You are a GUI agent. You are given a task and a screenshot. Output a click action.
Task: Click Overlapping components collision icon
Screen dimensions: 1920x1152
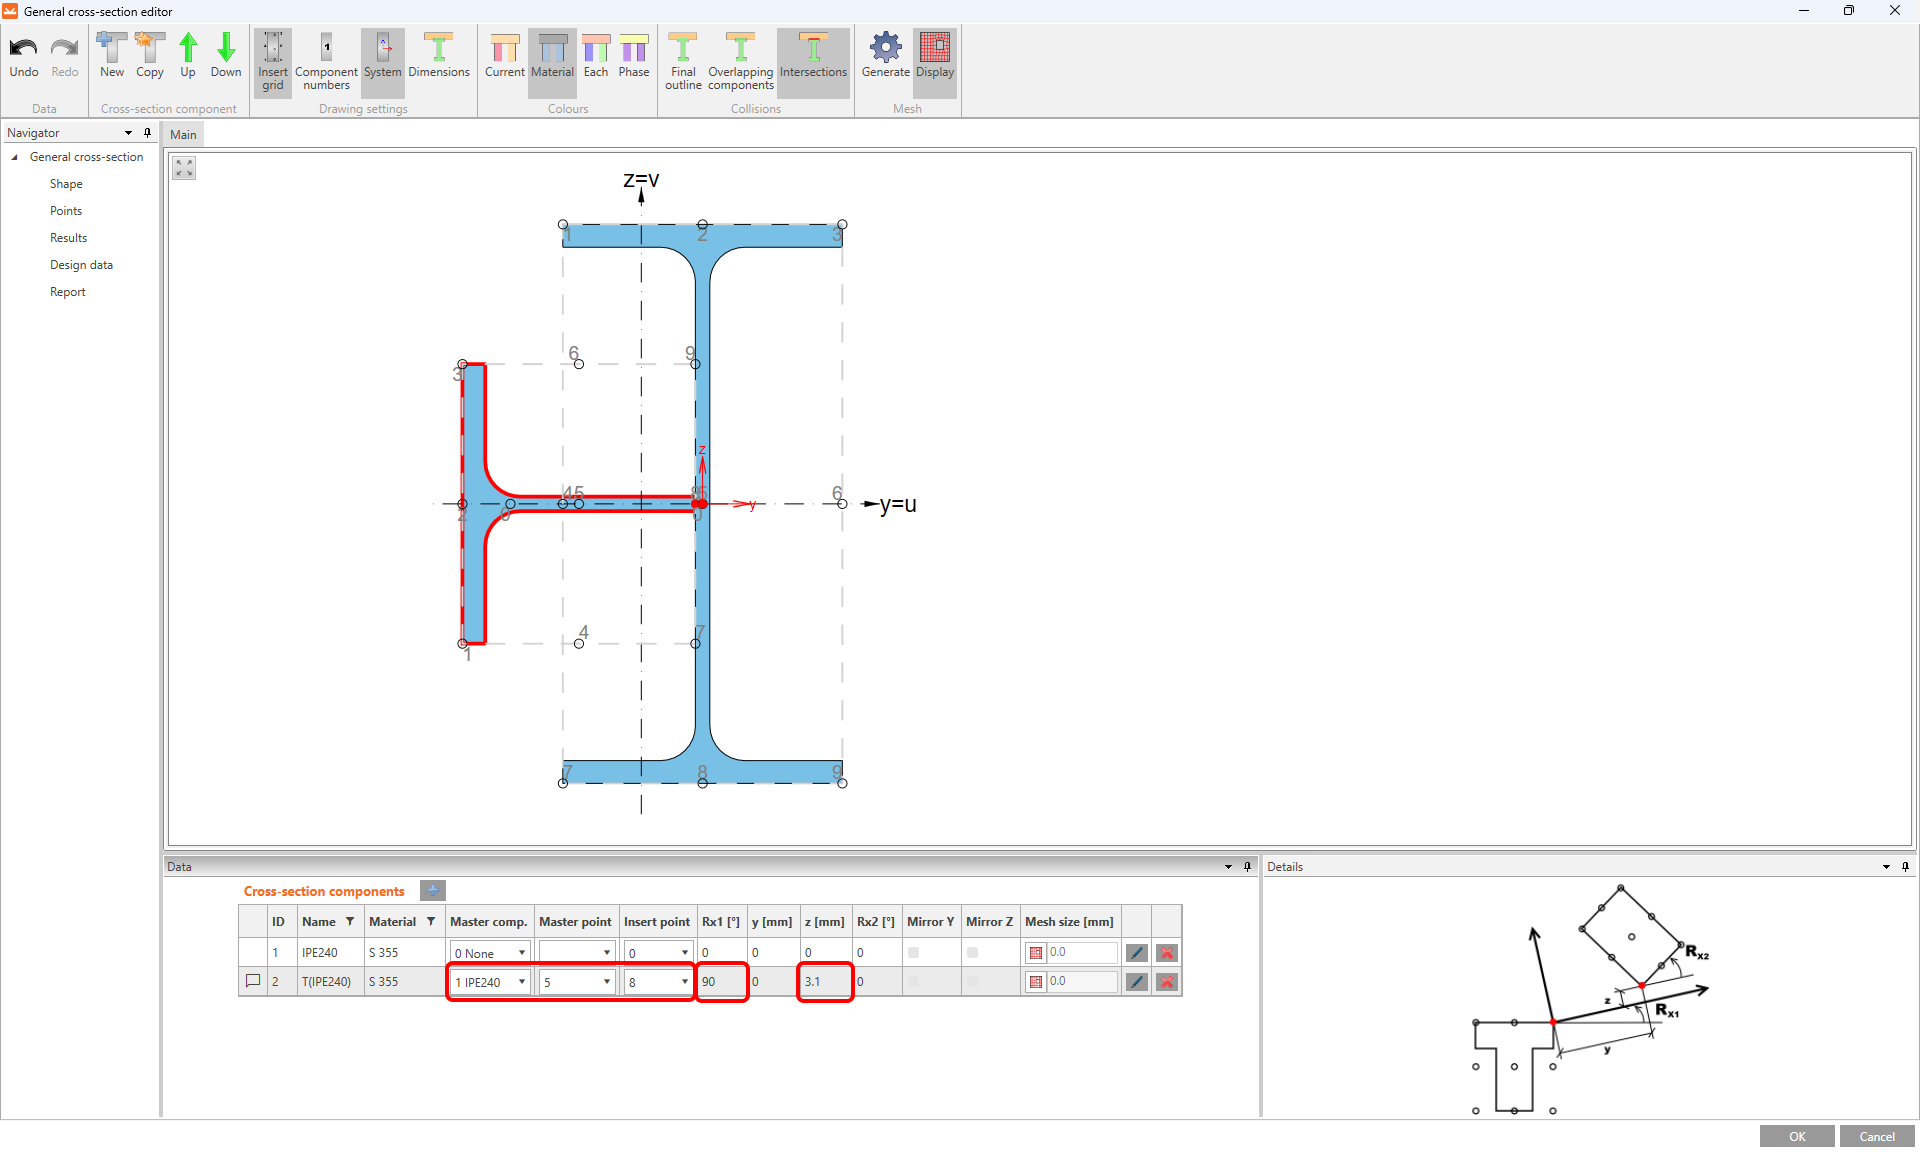click(740, 47)
